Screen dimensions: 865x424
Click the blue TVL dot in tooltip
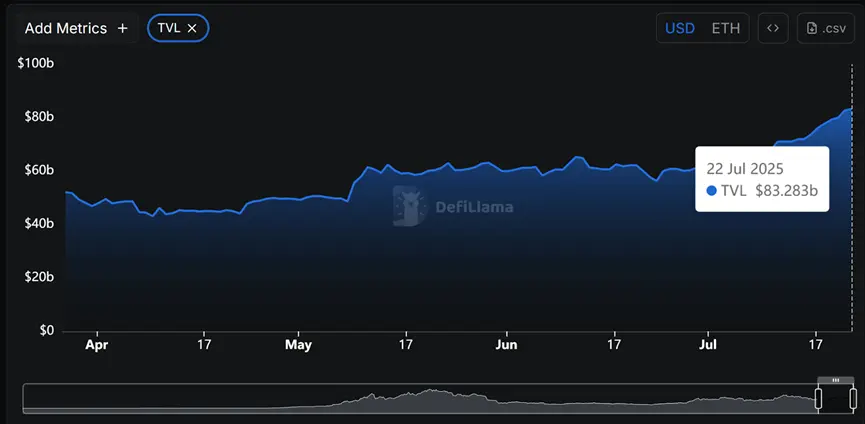711,191
